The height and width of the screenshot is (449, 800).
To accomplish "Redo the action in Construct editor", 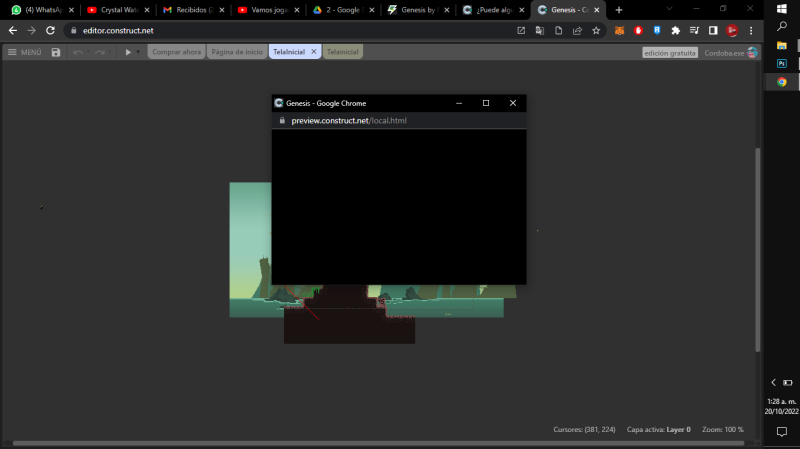I will tap(100, 52).
